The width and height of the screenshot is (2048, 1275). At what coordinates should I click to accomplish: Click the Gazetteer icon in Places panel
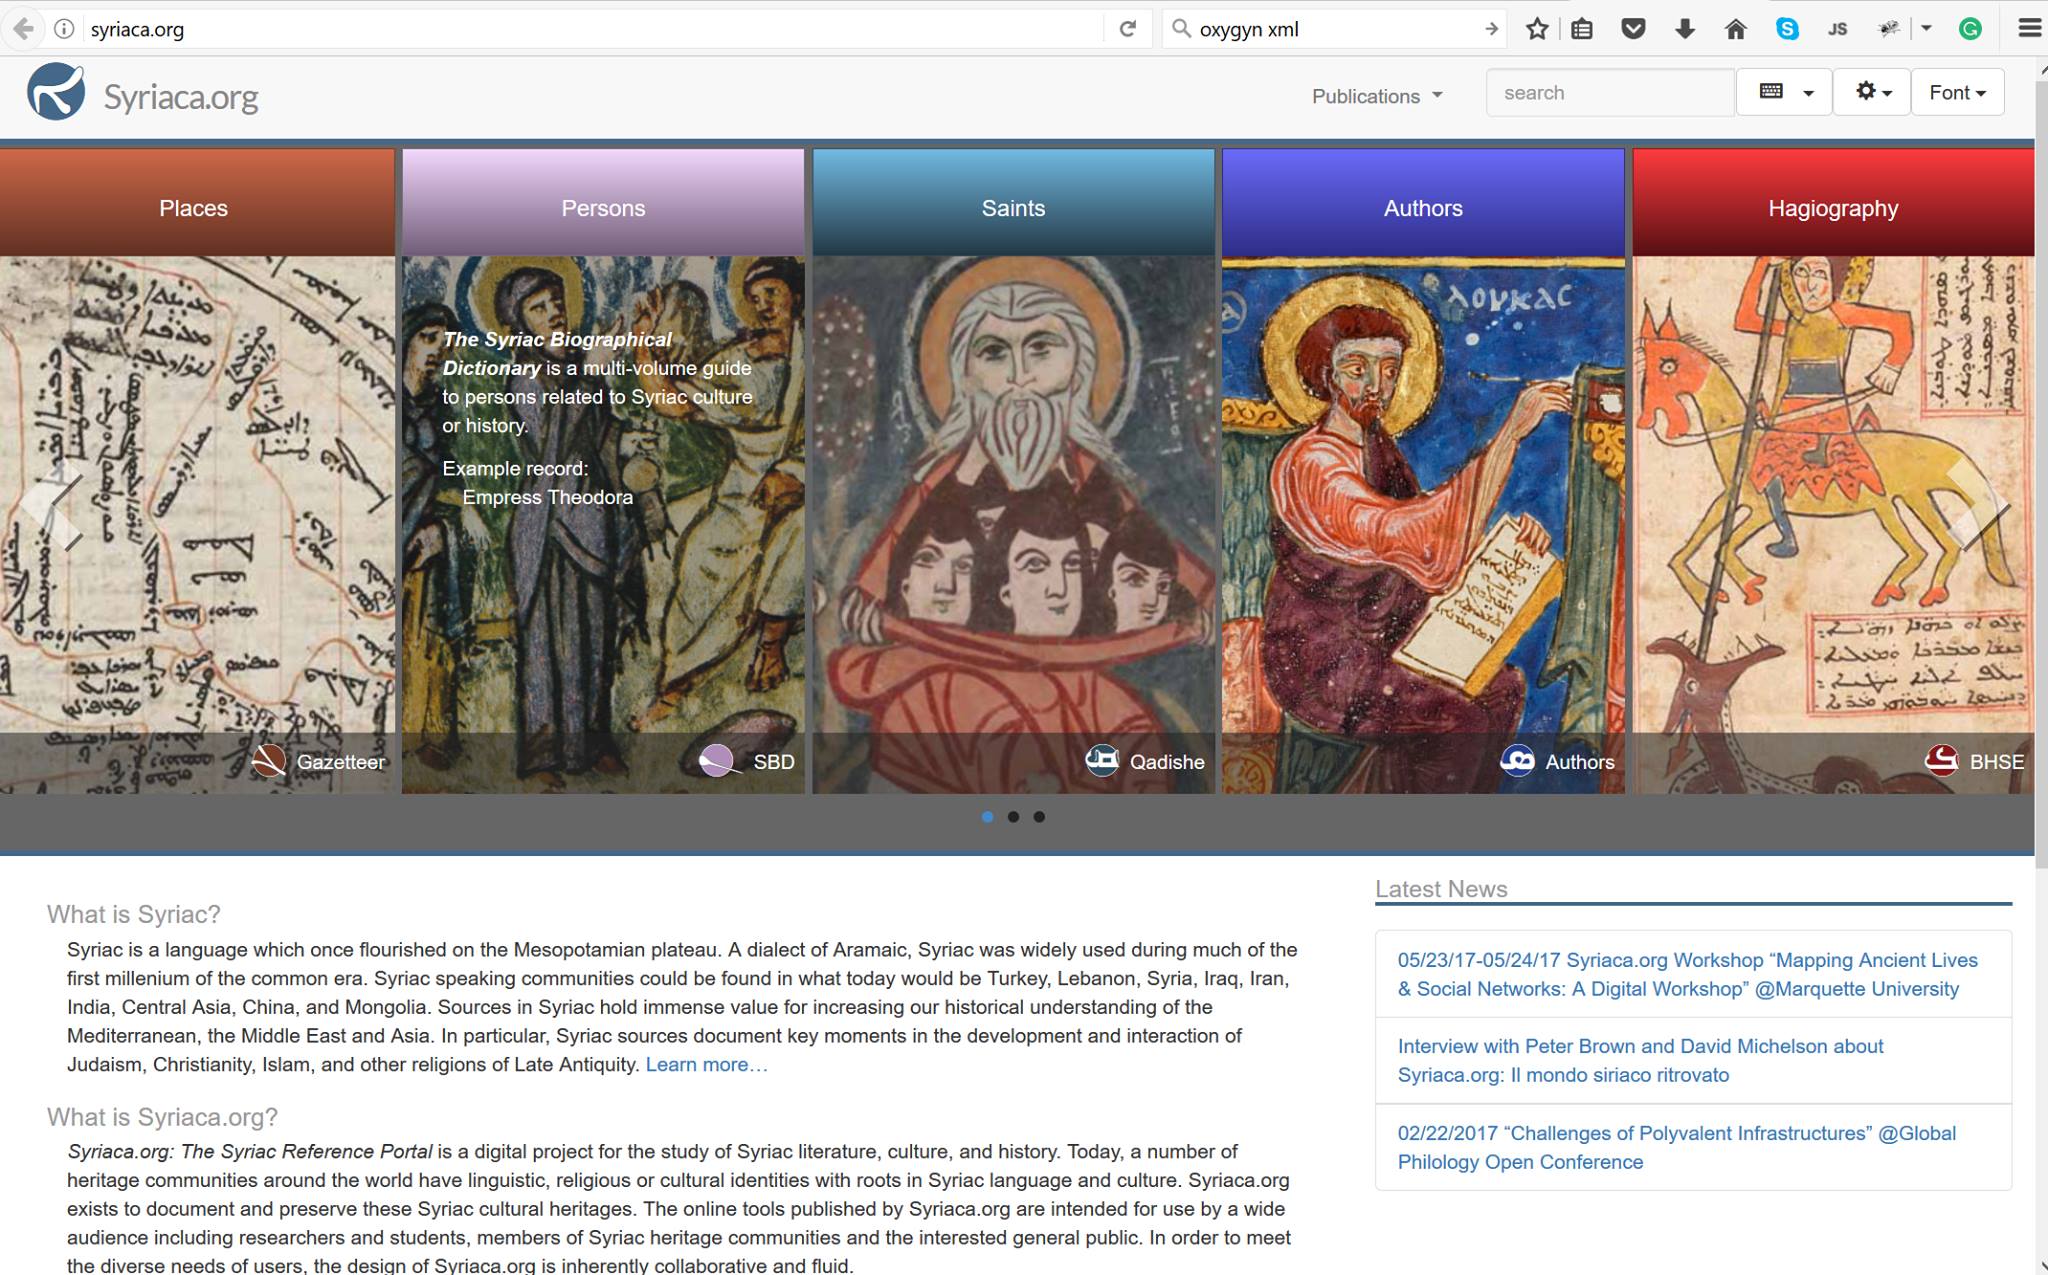click(x=268, y=761)
